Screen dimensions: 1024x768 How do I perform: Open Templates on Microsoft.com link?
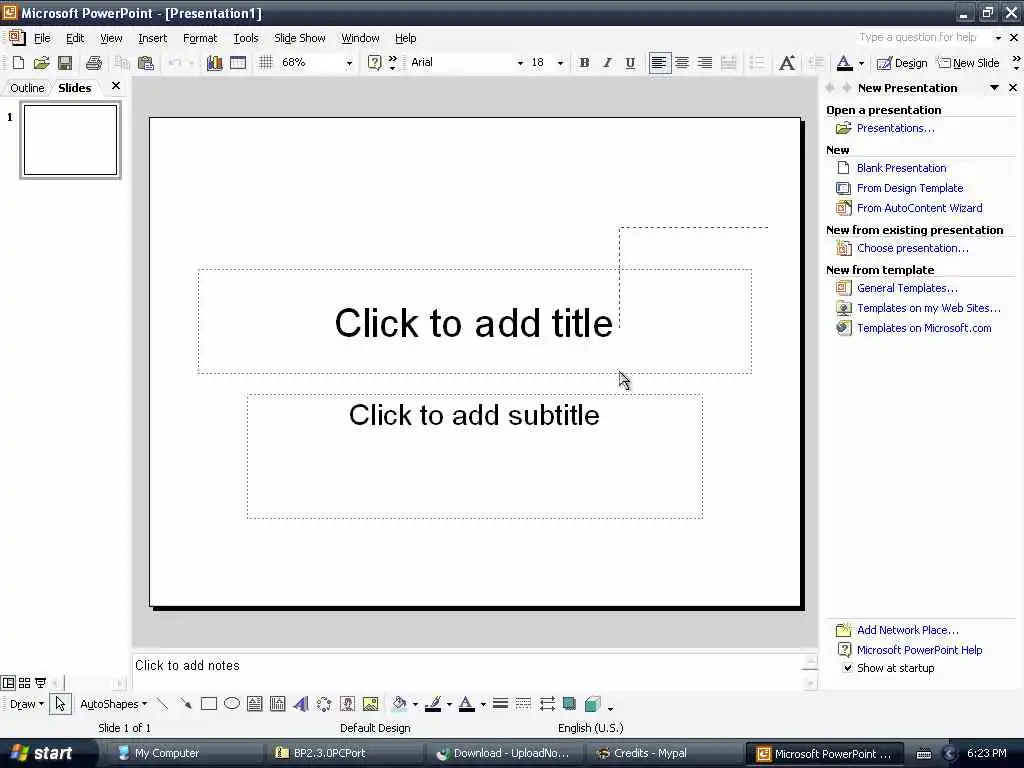tap(924, 328)
